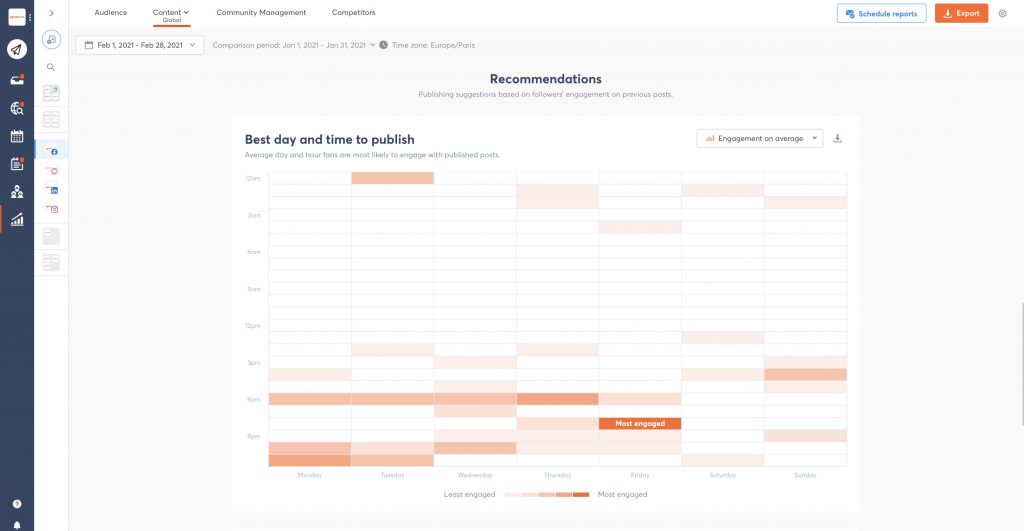Click the search magnifier icon

pos(51,67)
